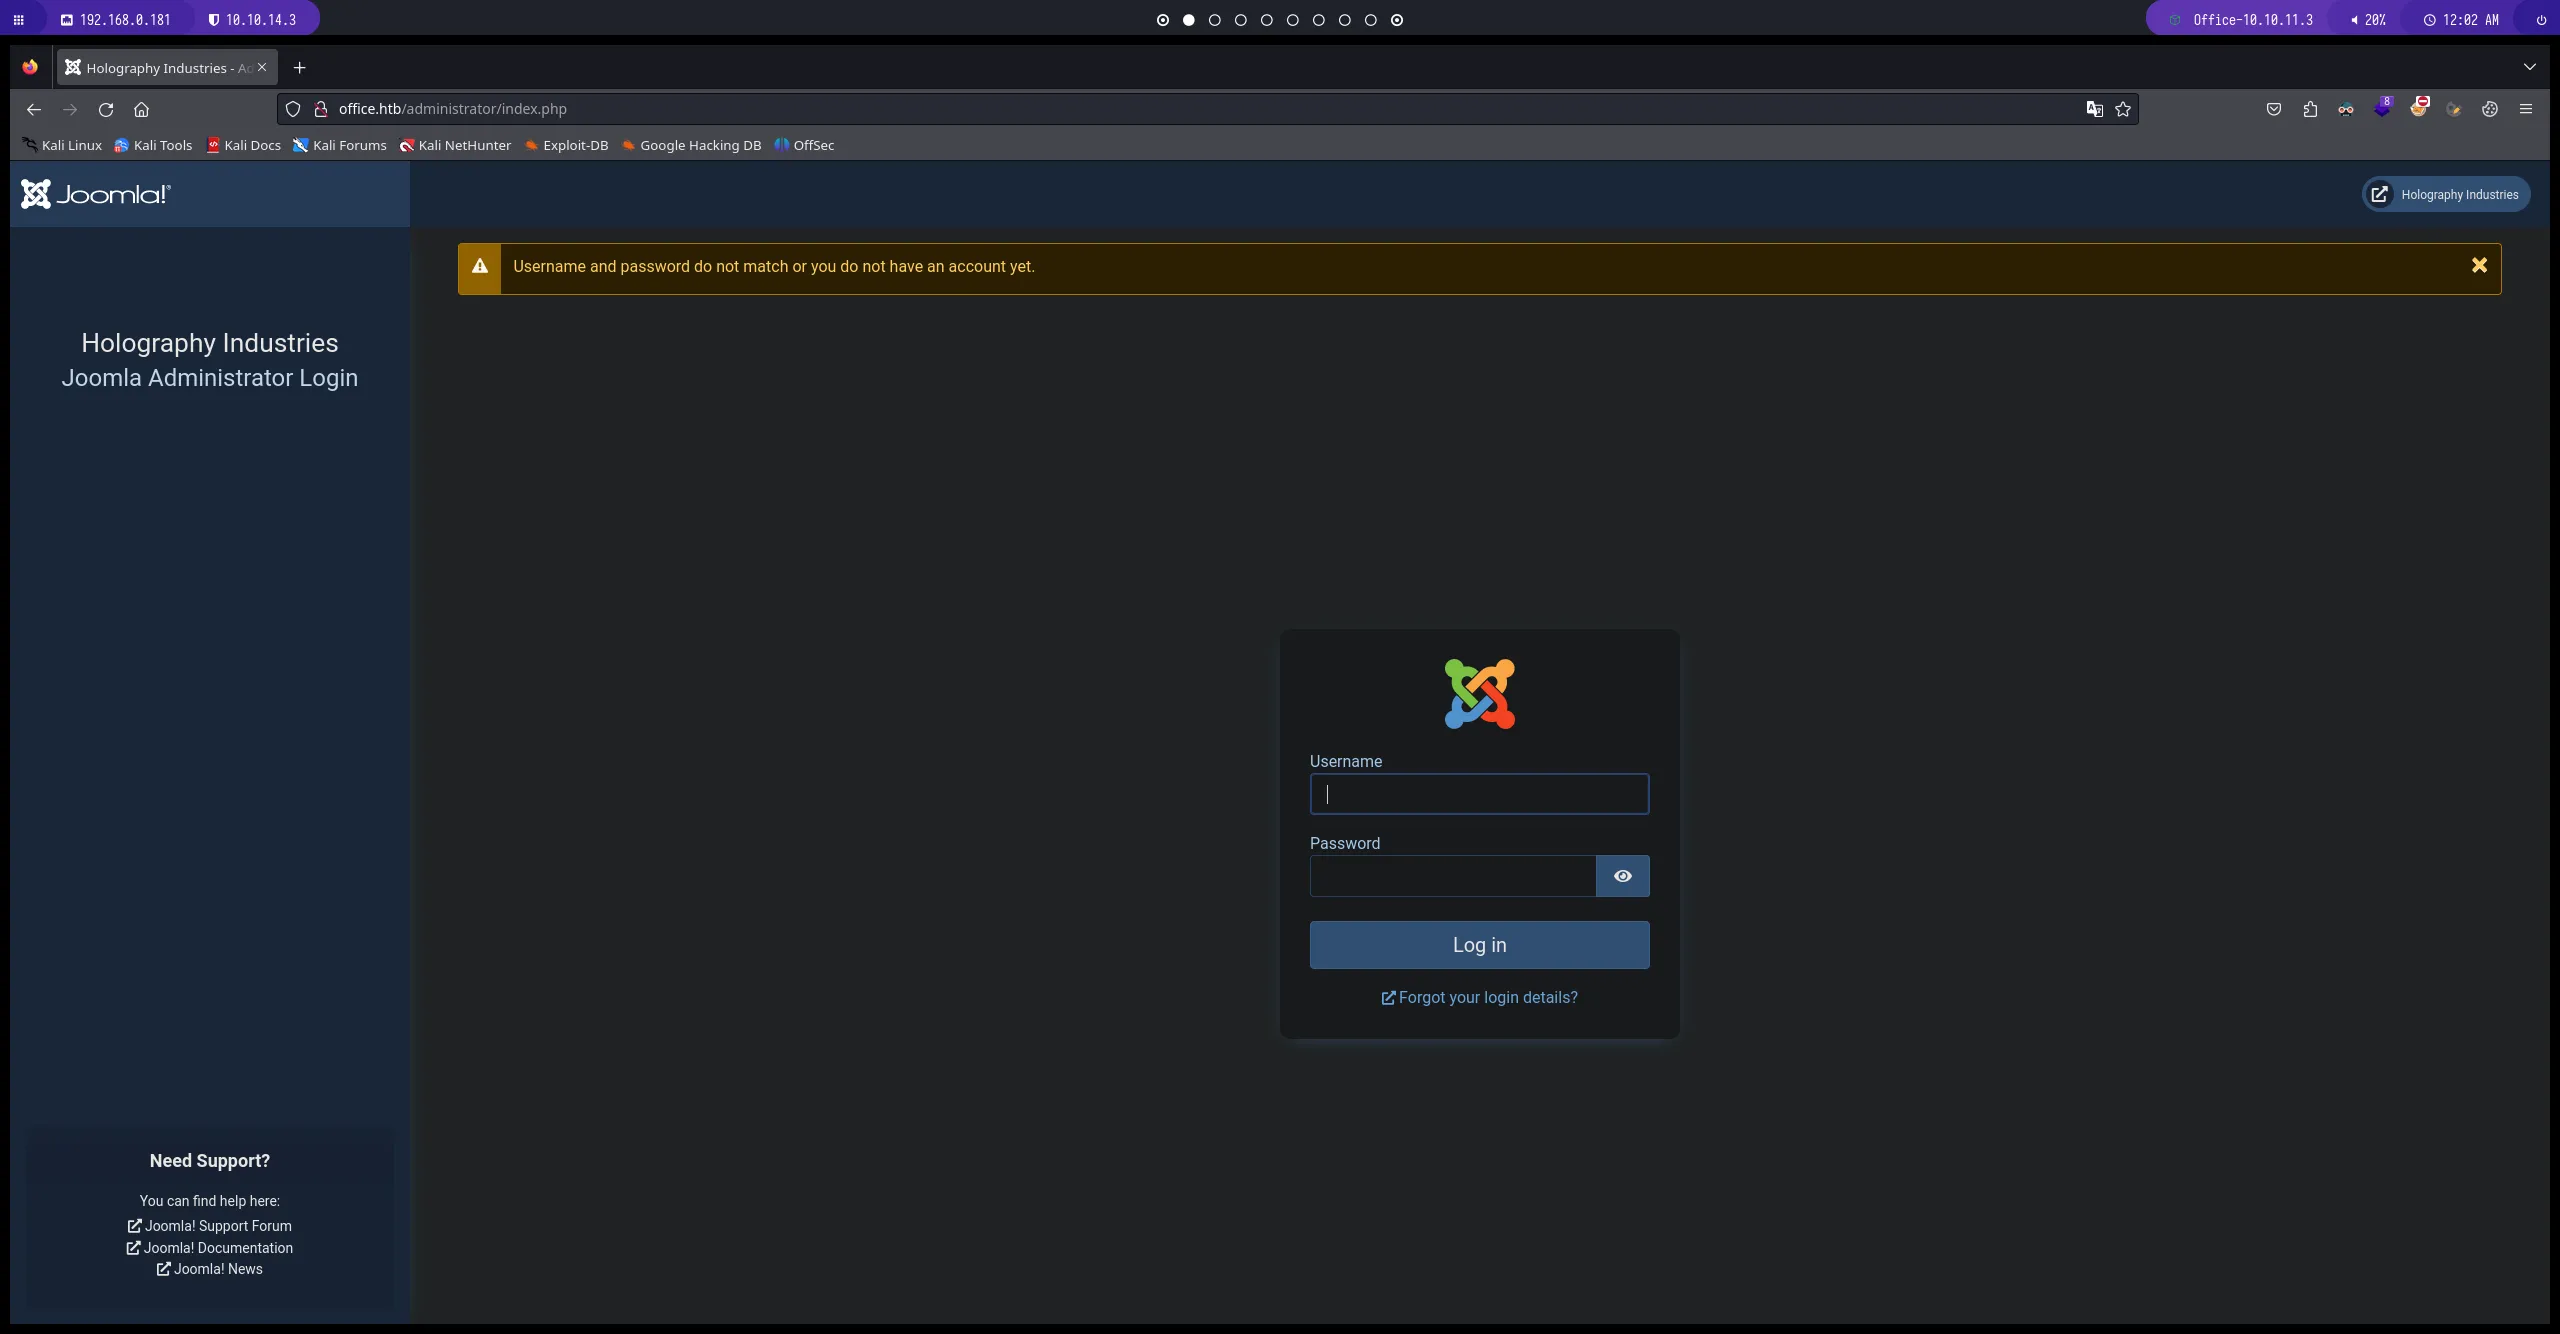Go to browser home page
The width and height of the screenshot is (2560, 1334).
(x=141, y=109)
